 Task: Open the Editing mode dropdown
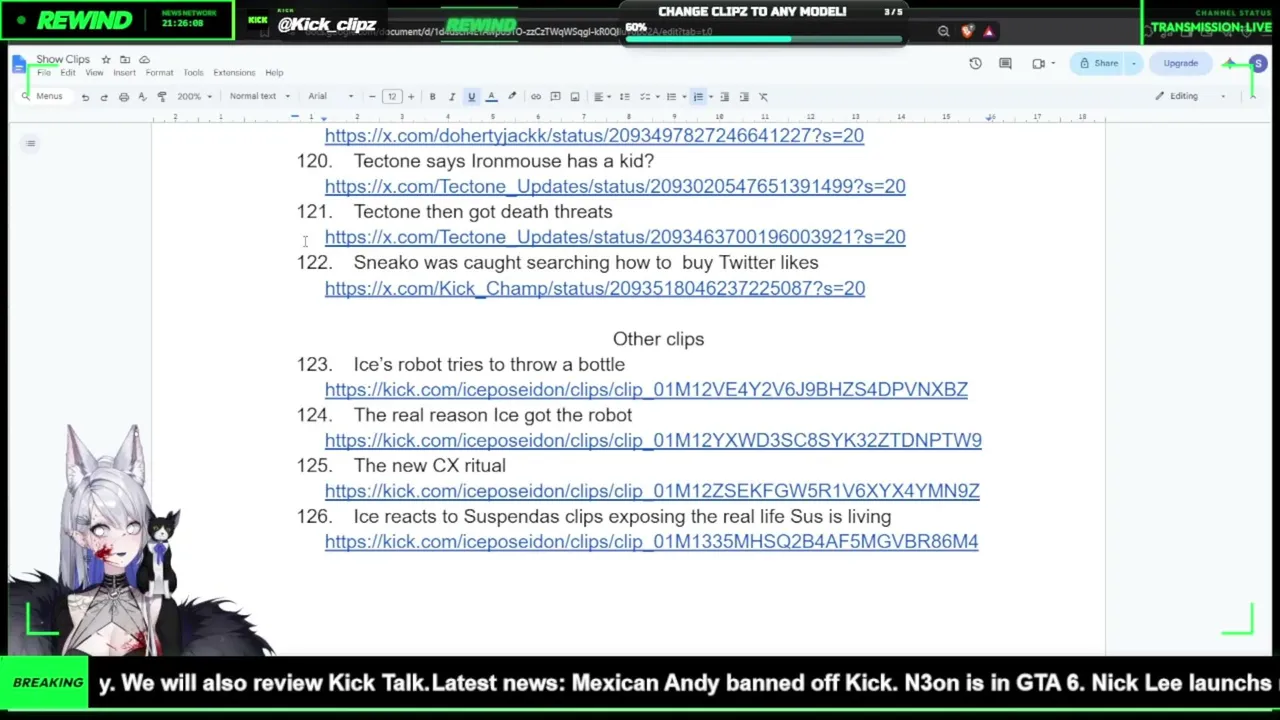point(1190,97)
